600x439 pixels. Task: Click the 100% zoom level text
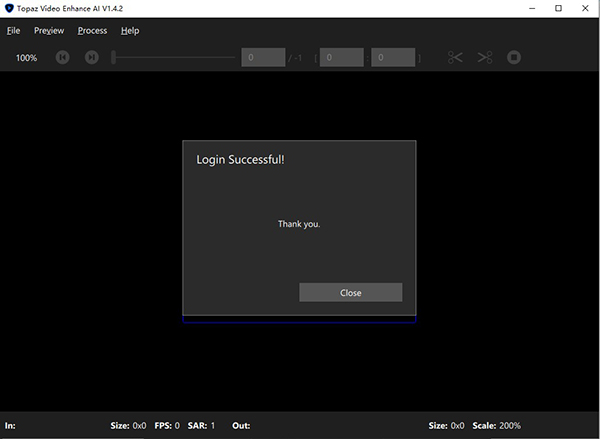tap(26, 58)
